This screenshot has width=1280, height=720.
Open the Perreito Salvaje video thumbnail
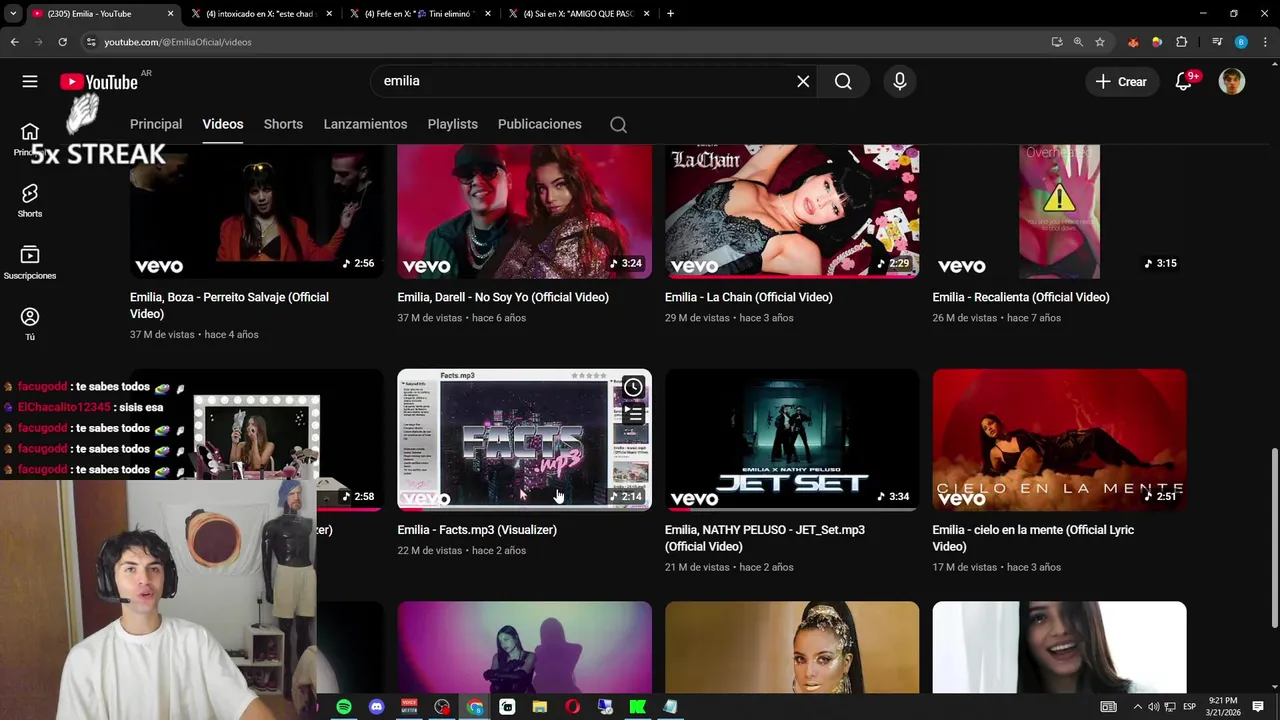point(257,211)
